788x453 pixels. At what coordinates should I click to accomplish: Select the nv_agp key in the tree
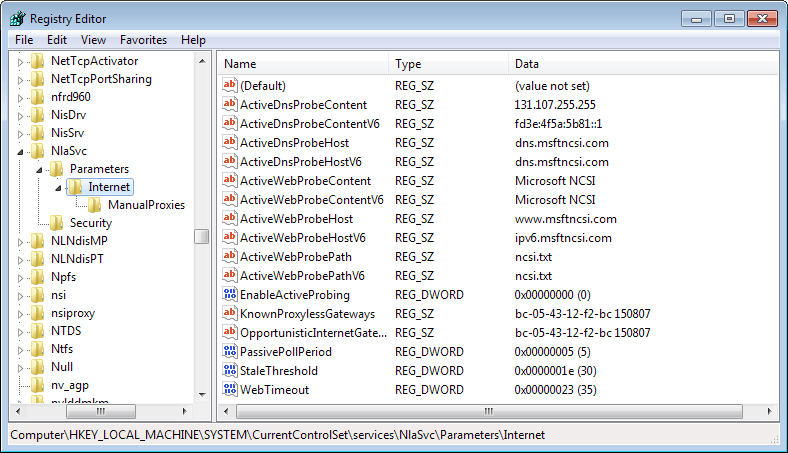[x=69, y=385]
